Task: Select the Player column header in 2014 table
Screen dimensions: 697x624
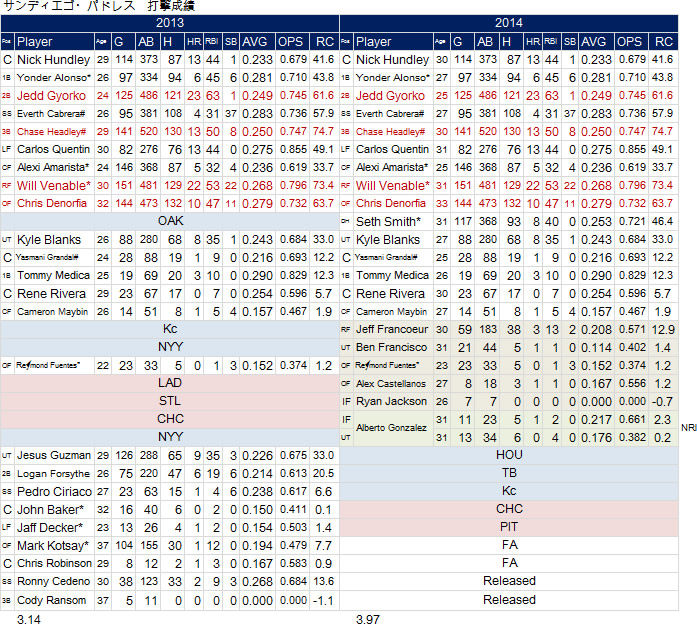Action: click(x=393, y=42)
